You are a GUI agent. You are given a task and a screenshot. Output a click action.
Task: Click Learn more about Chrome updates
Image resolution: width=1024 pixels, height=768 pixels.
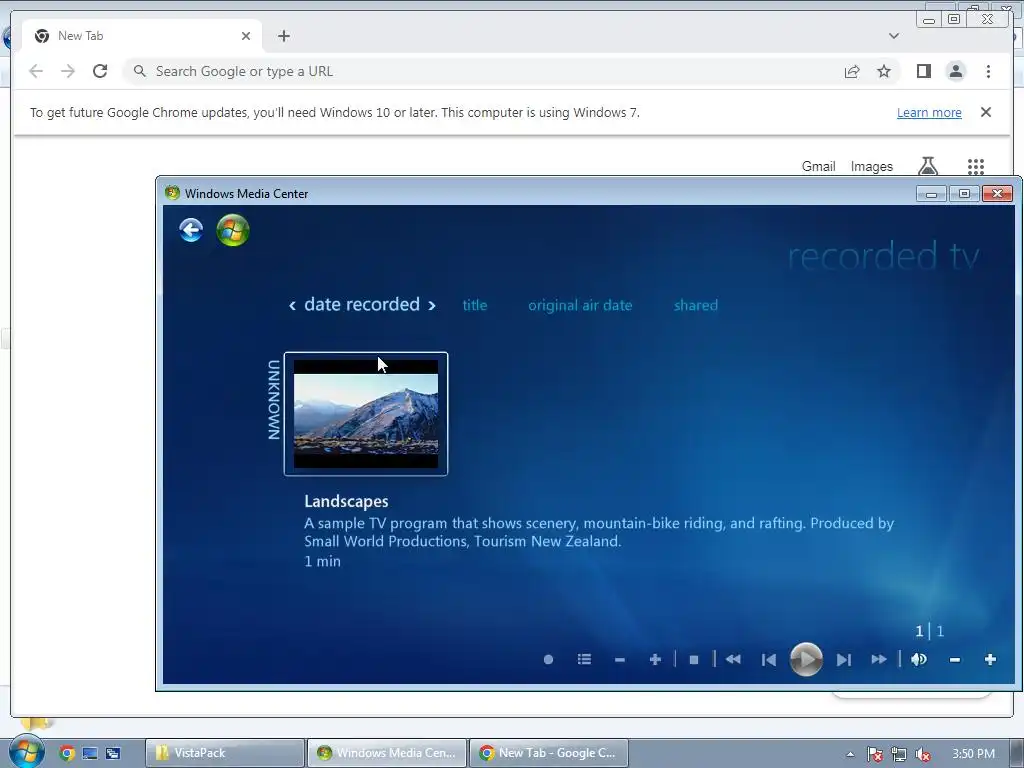[929, 112]
